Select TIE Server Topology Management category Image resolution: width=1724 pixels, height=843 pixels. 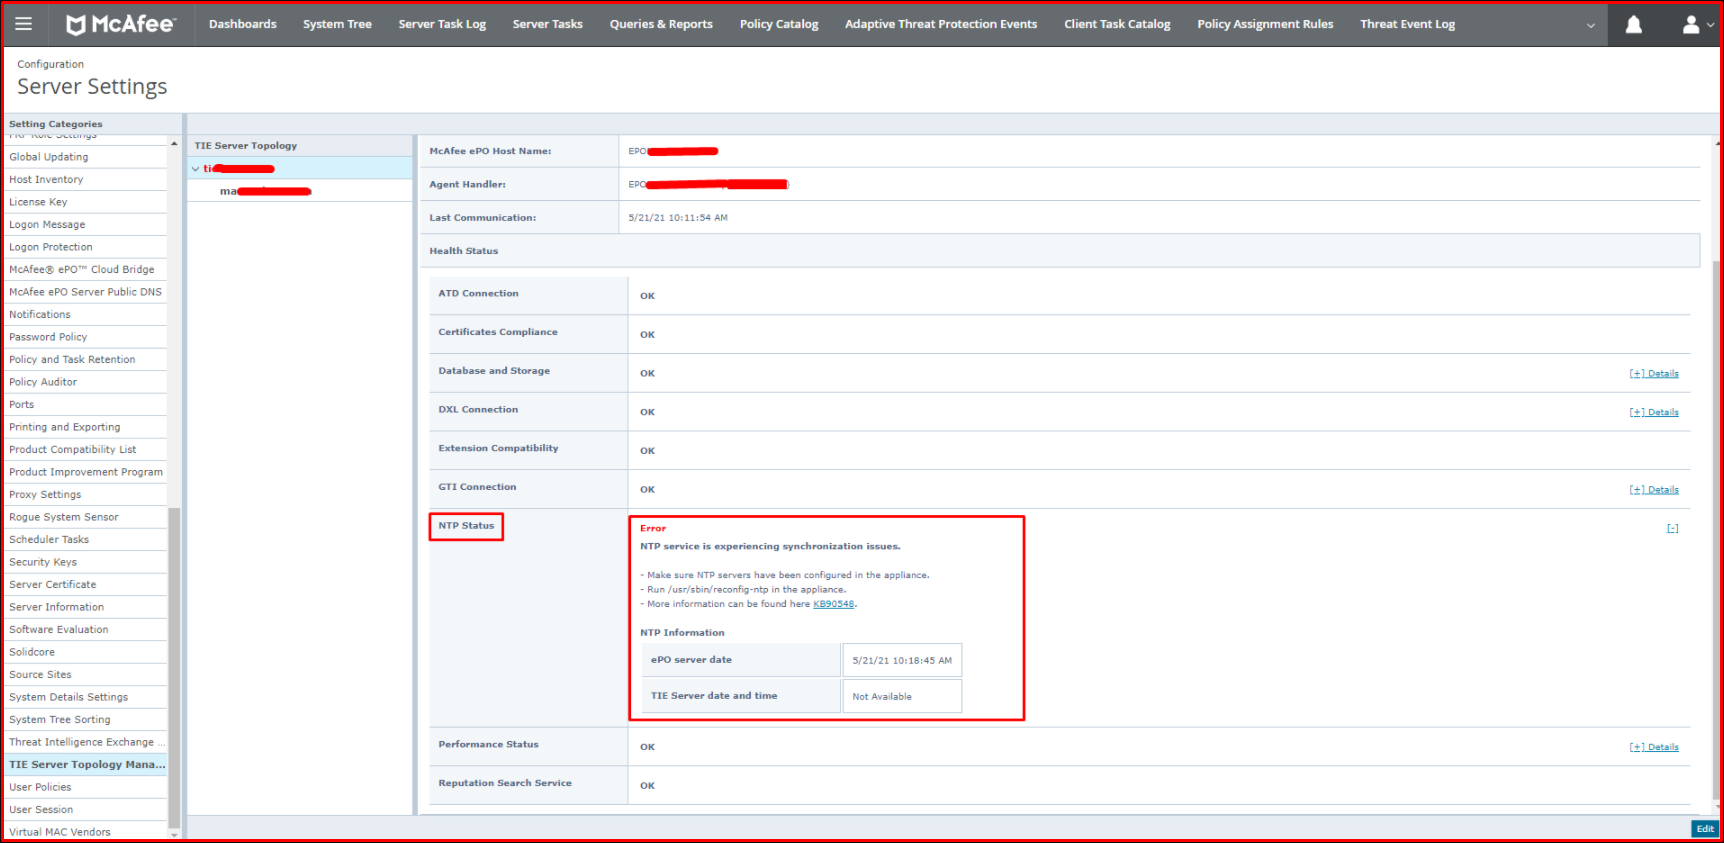pyautogui.click(x=85, y=765)
